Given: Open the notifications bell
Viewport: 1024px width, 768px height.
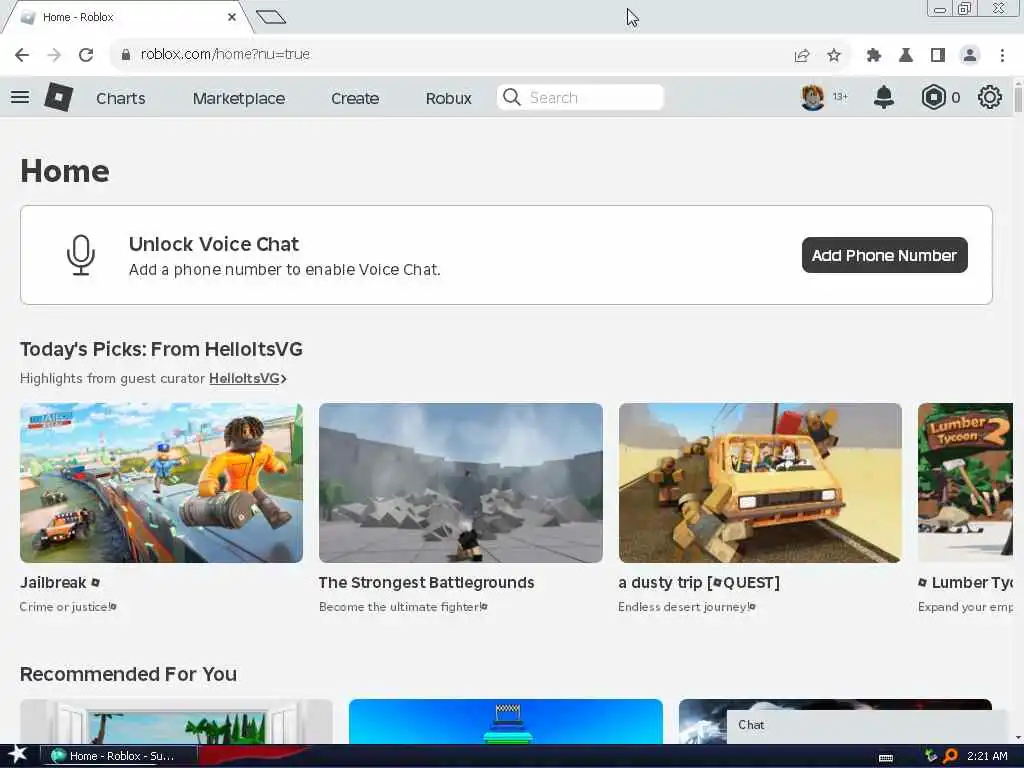Looking at the screenshot, I should point(884,97).
